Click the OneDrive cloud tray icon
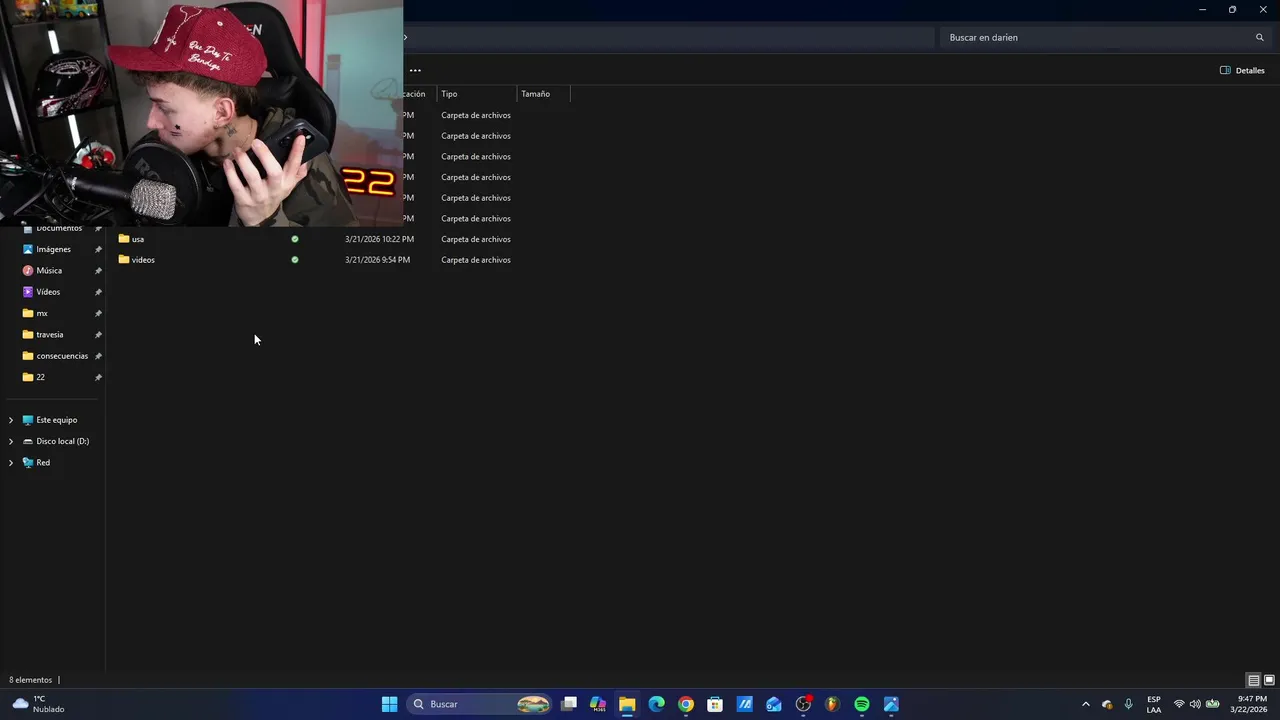This screenshot has height=720, width=1280. [1107, 704]
